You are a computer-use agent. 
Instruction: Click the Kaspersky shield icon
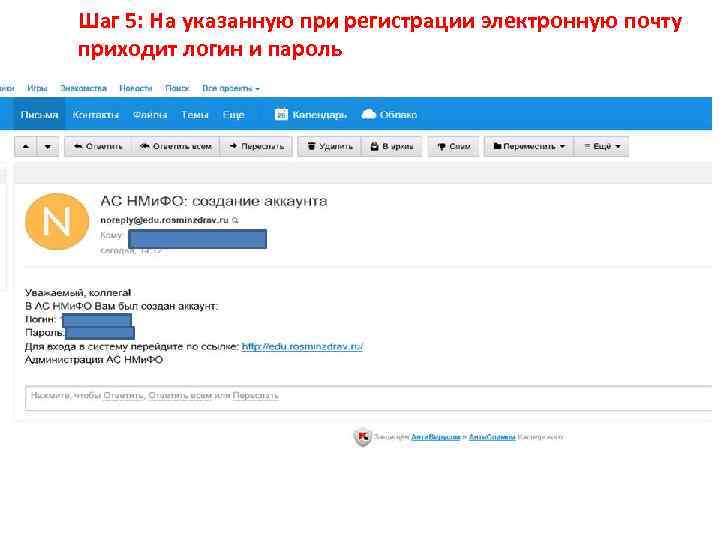tap(362, 437)
